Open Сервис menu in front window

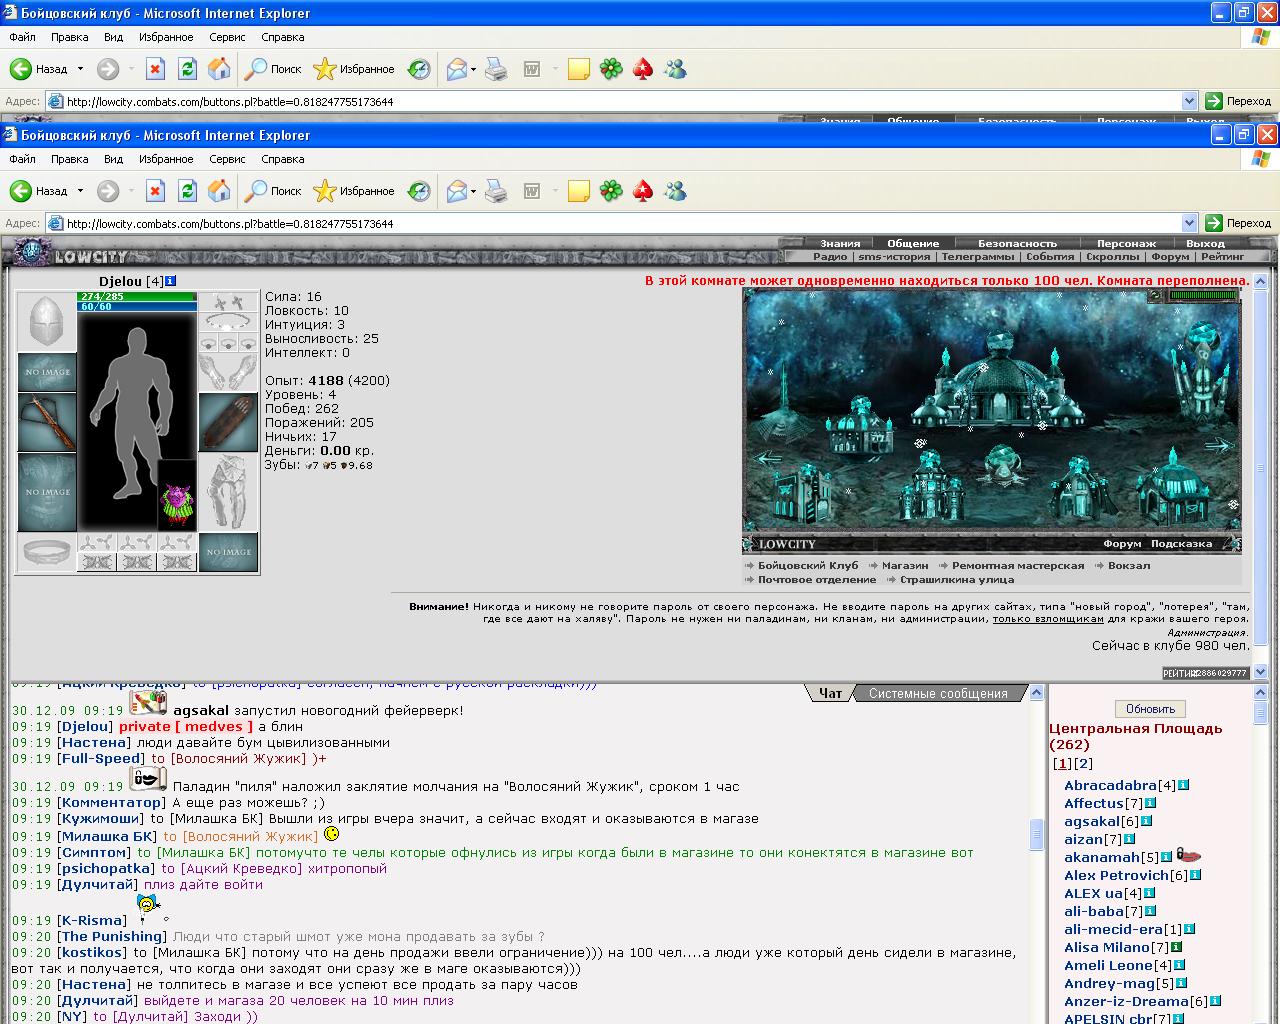click(227, 159)
